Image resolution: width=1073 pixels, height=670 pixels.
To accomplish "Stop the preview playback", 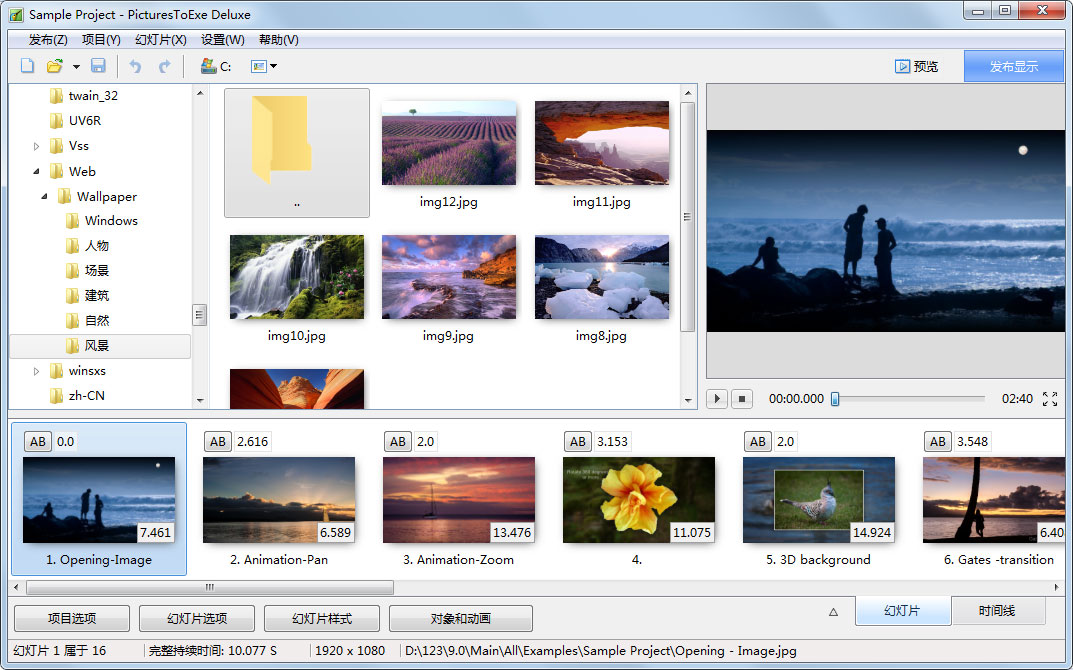I will coord(742,398).
